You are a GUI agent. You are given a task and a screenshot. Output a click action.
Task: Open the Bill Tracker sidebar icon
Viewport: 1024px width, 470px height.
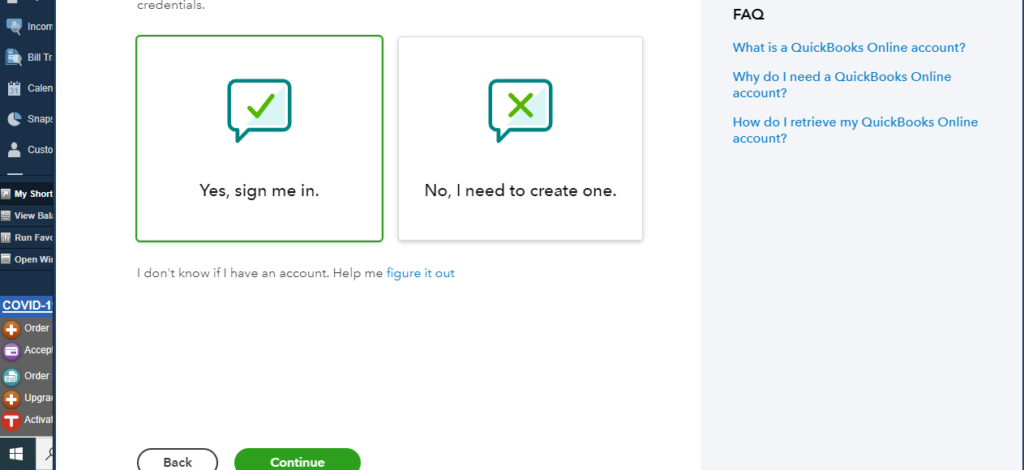(x=14, y=57)
